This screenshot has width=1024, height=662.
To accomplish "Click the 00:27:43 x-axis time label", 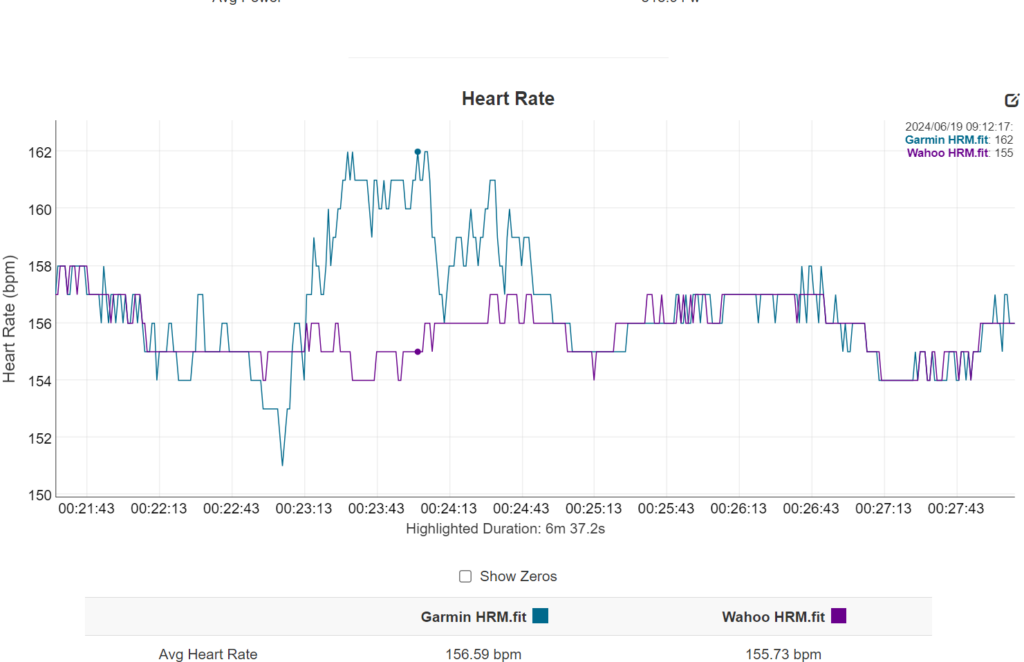I will pyautogui.click(x=958, y=509).
